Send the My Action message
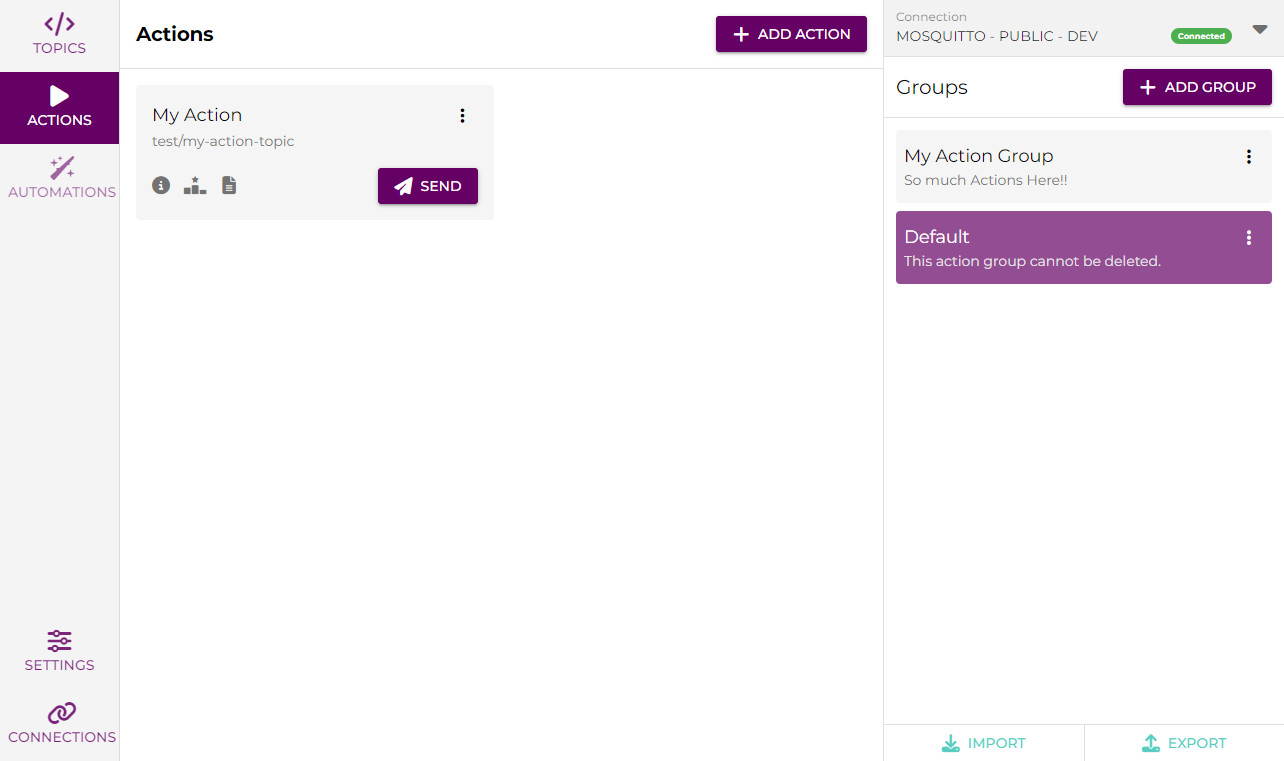Screen dimensions: 1284x761 click(x=428, y=186)
